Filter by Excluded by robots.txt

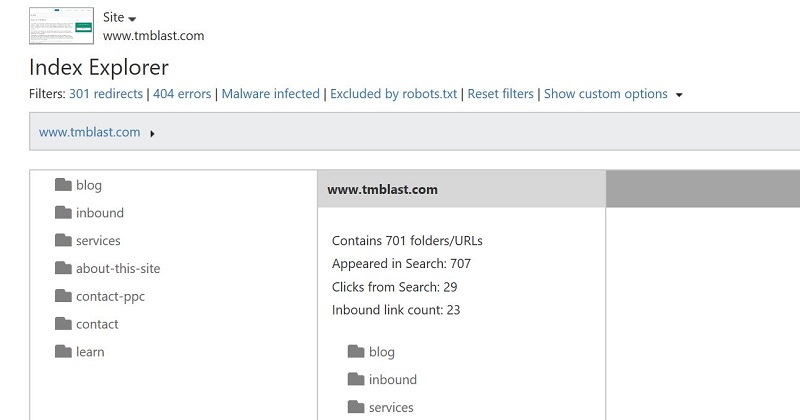[393, 94]
